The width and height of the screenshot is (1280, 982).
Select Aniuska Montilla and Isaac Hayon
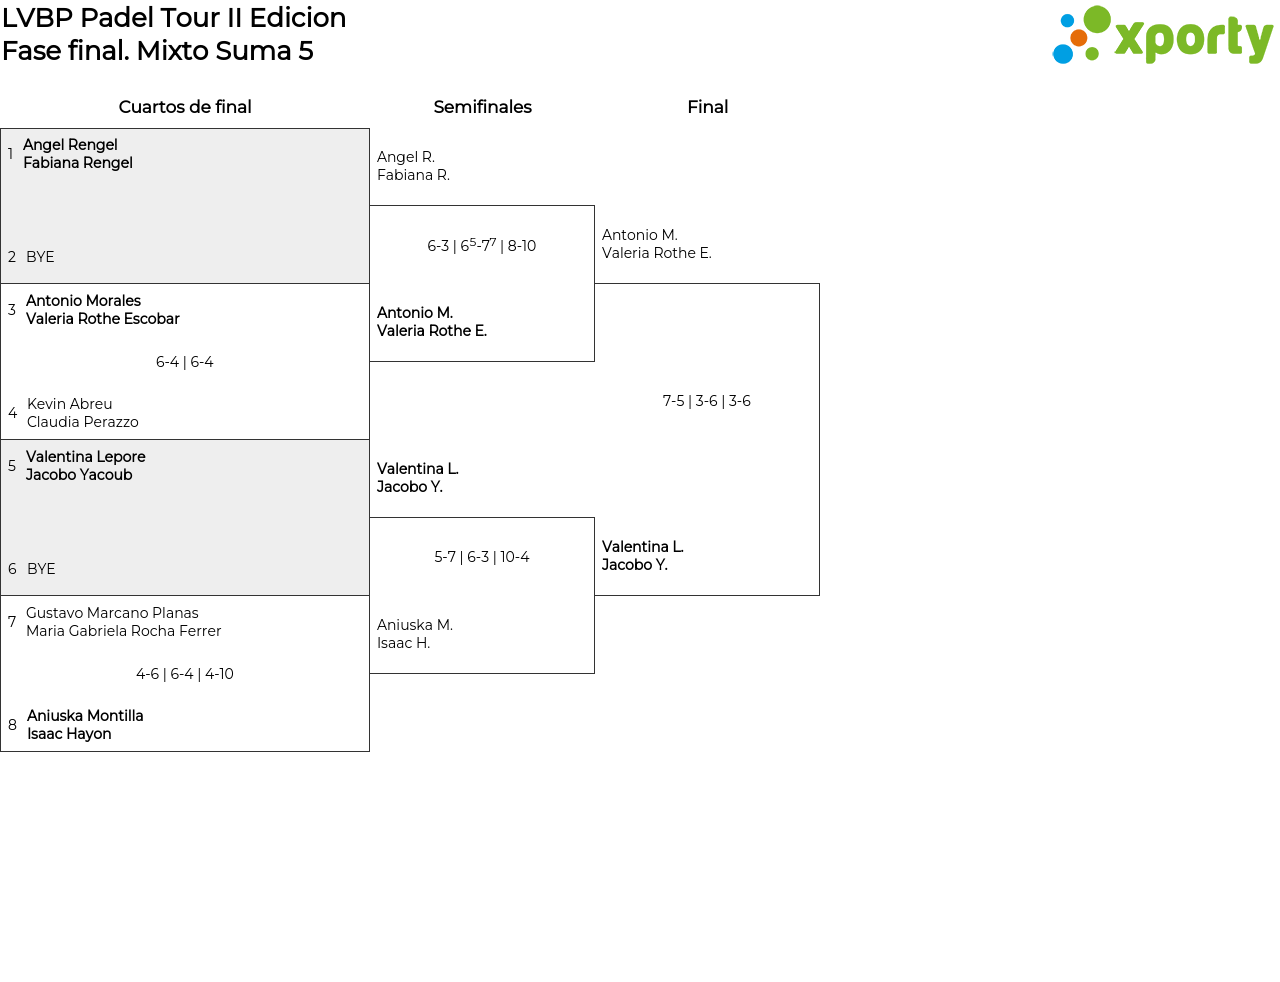click(x=85, y=725)
